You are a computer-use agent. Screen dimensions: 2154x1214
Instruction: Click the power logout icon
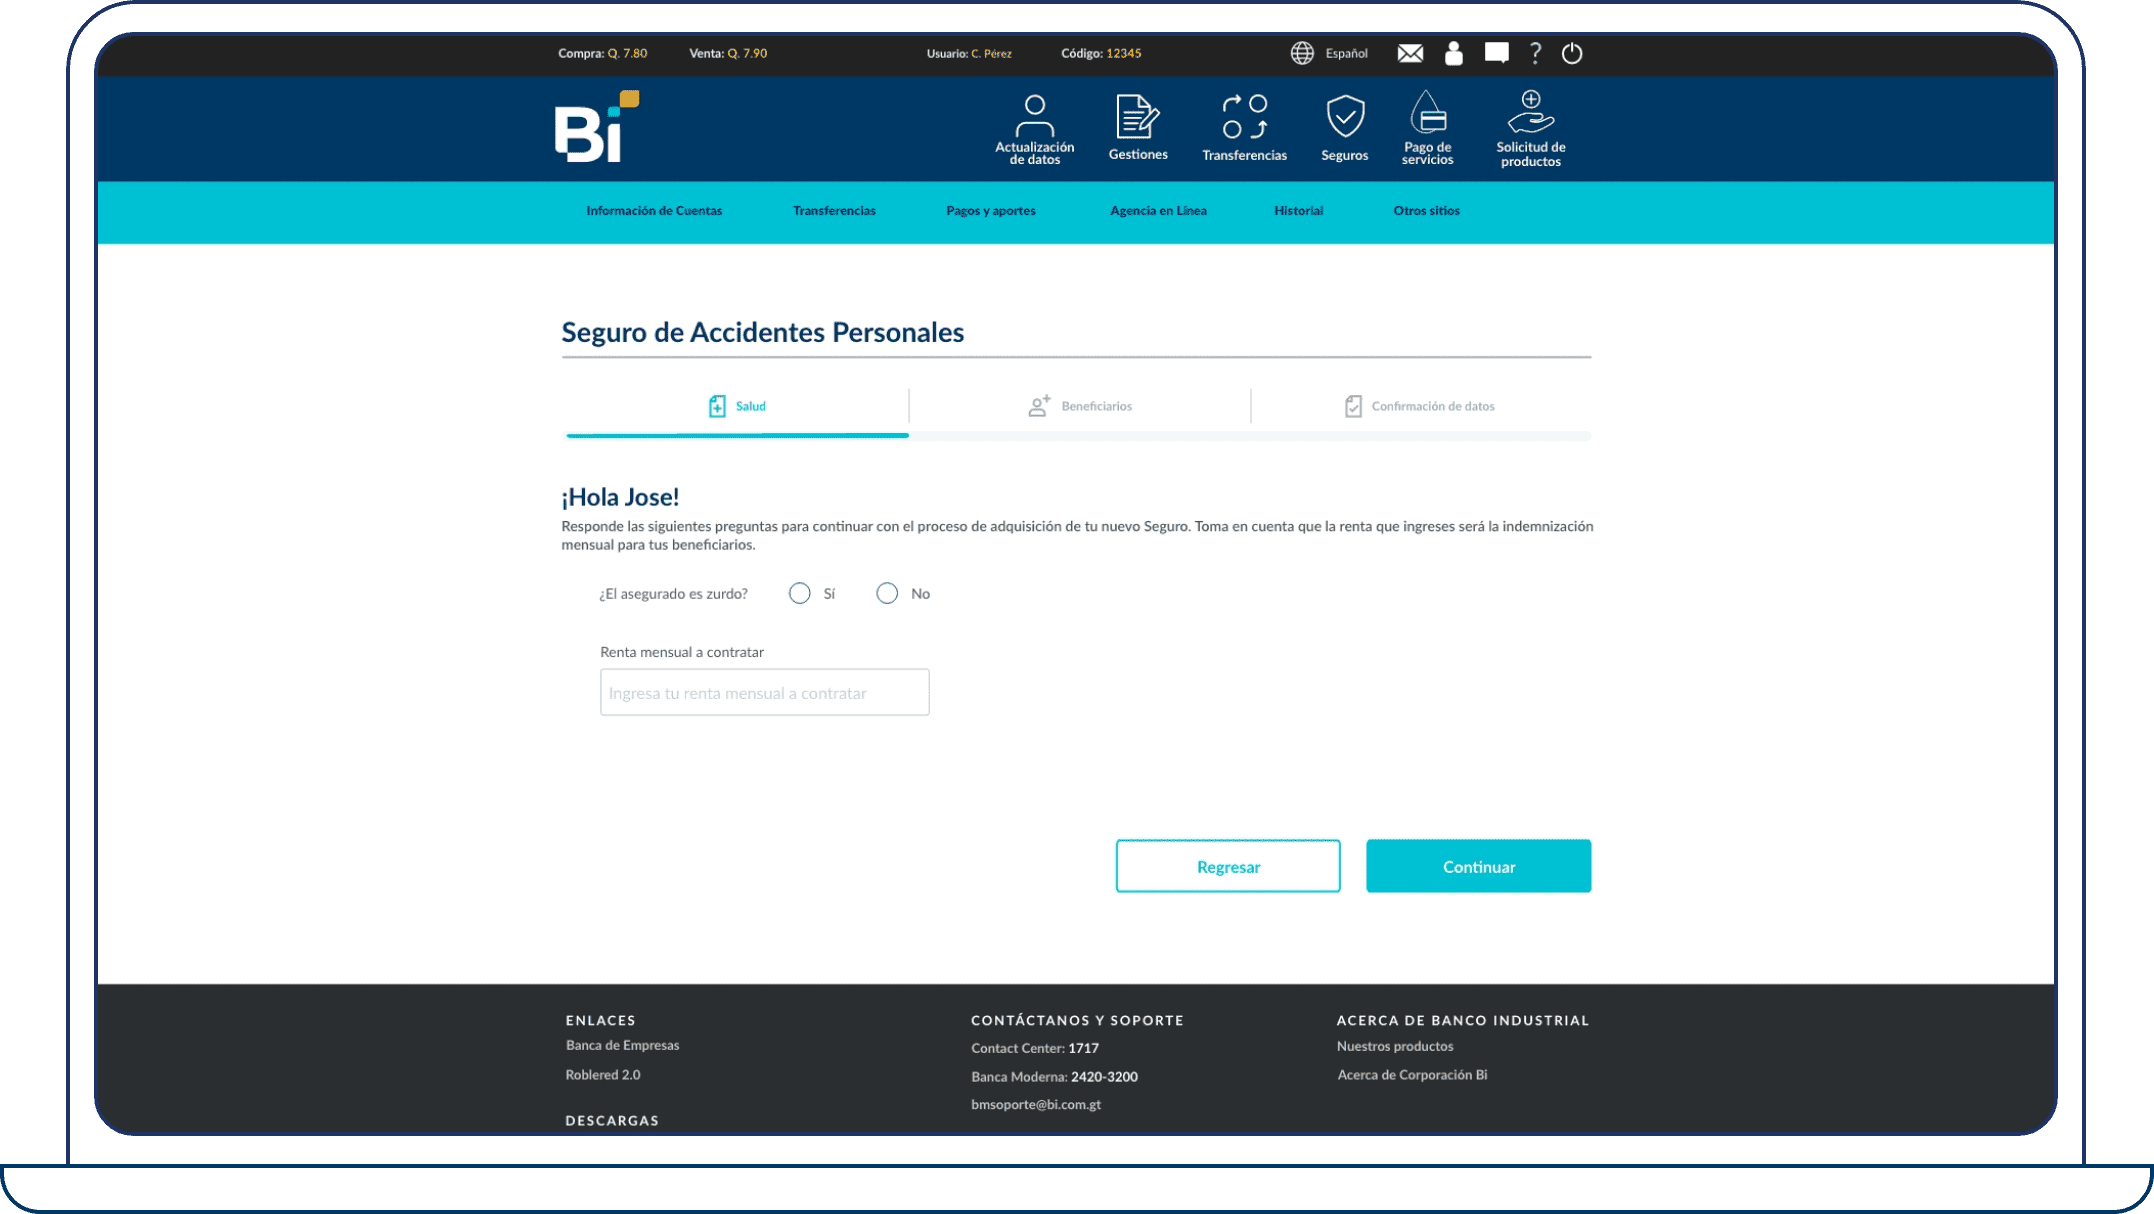(1572, 53)
